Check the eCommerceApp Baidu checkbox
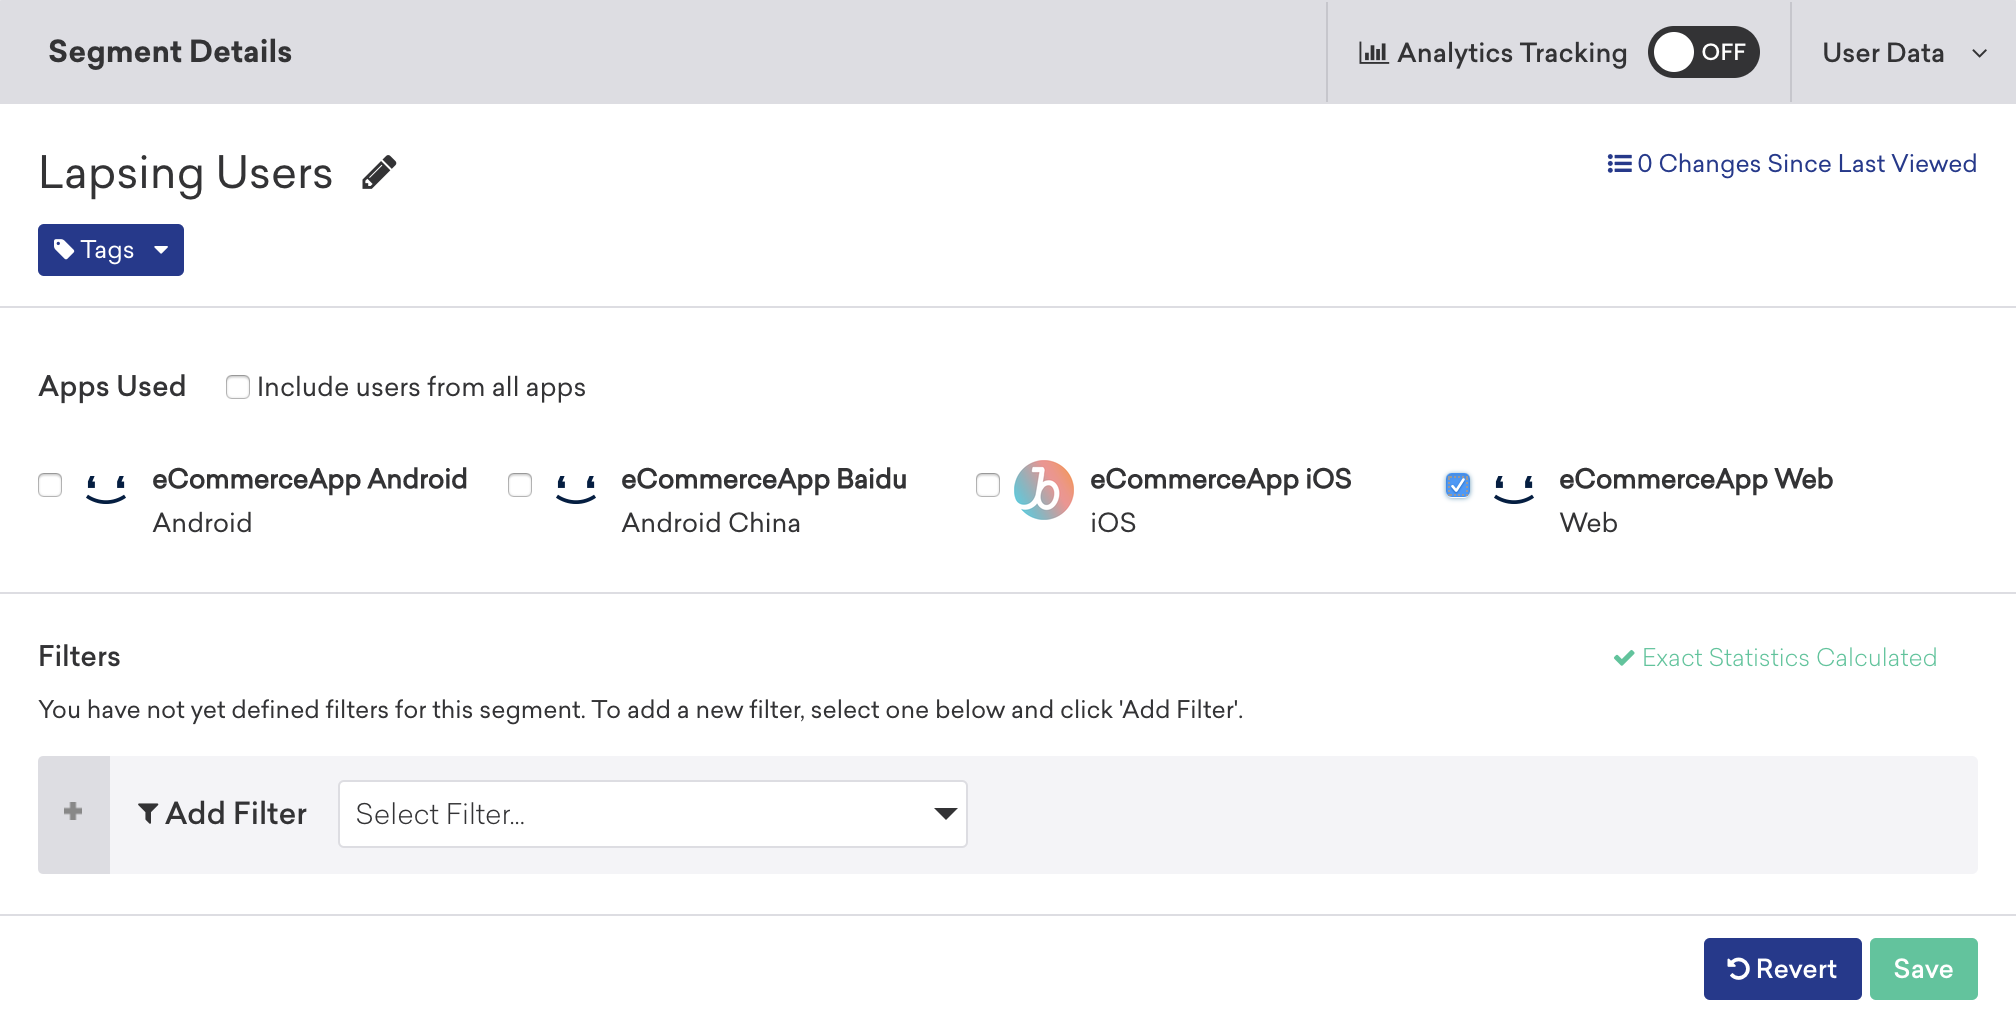The height and width of the screenshot is (1036, 2016). (x=520, y=485)
